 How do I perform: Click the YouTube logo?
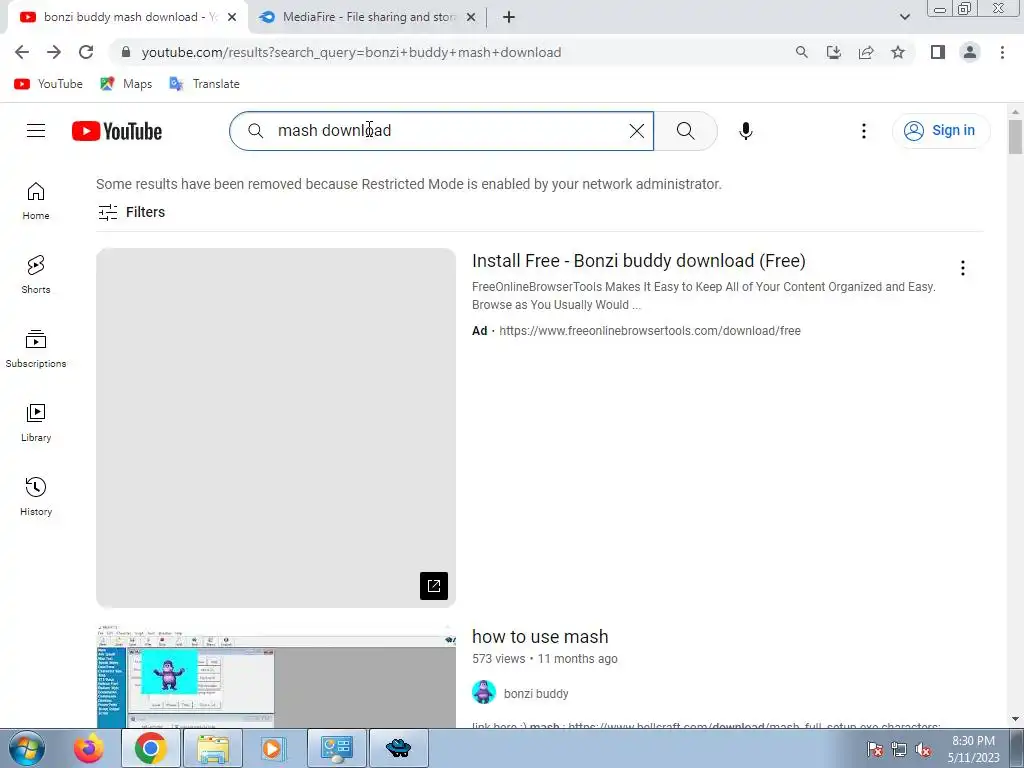(117, 131)
